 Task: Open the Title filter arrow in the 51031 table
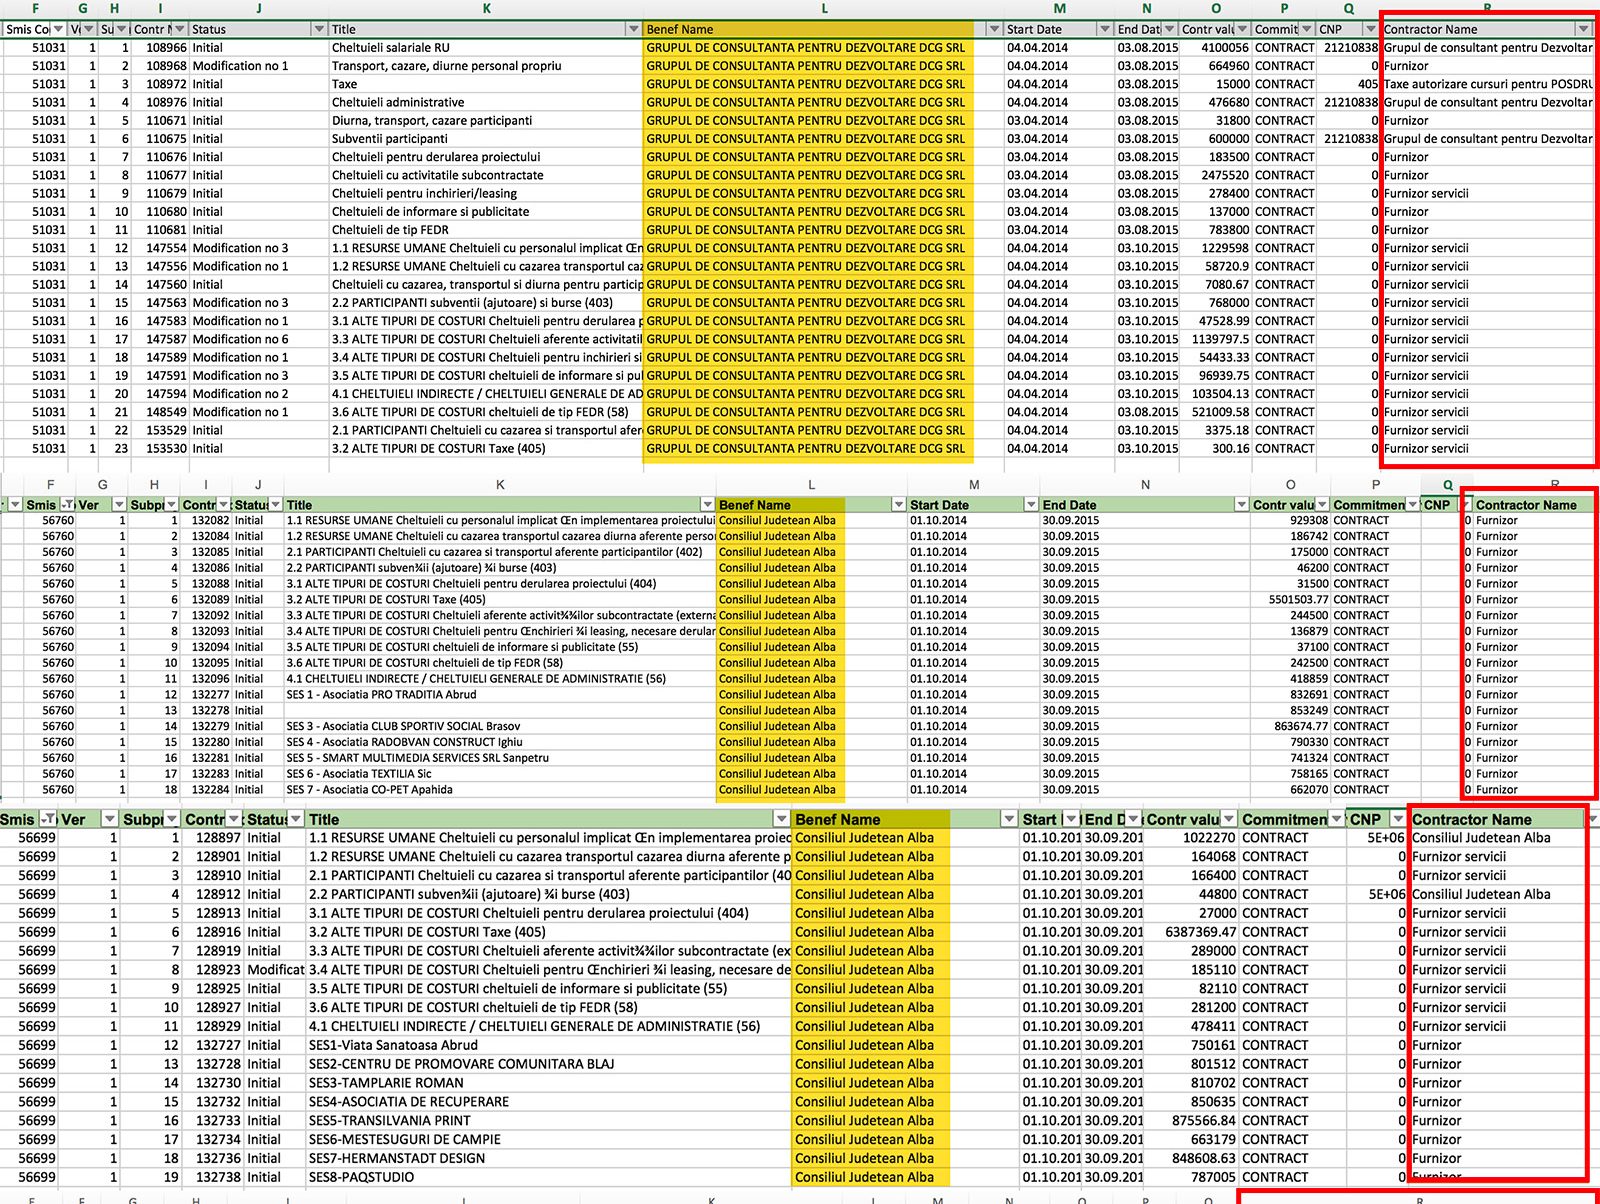tap(633, 29)
